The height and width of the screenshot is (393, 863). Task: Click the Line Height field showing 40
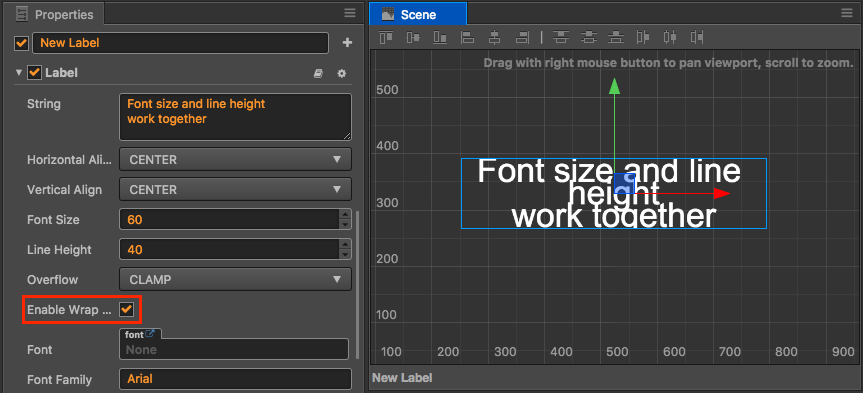click(229, 249)
